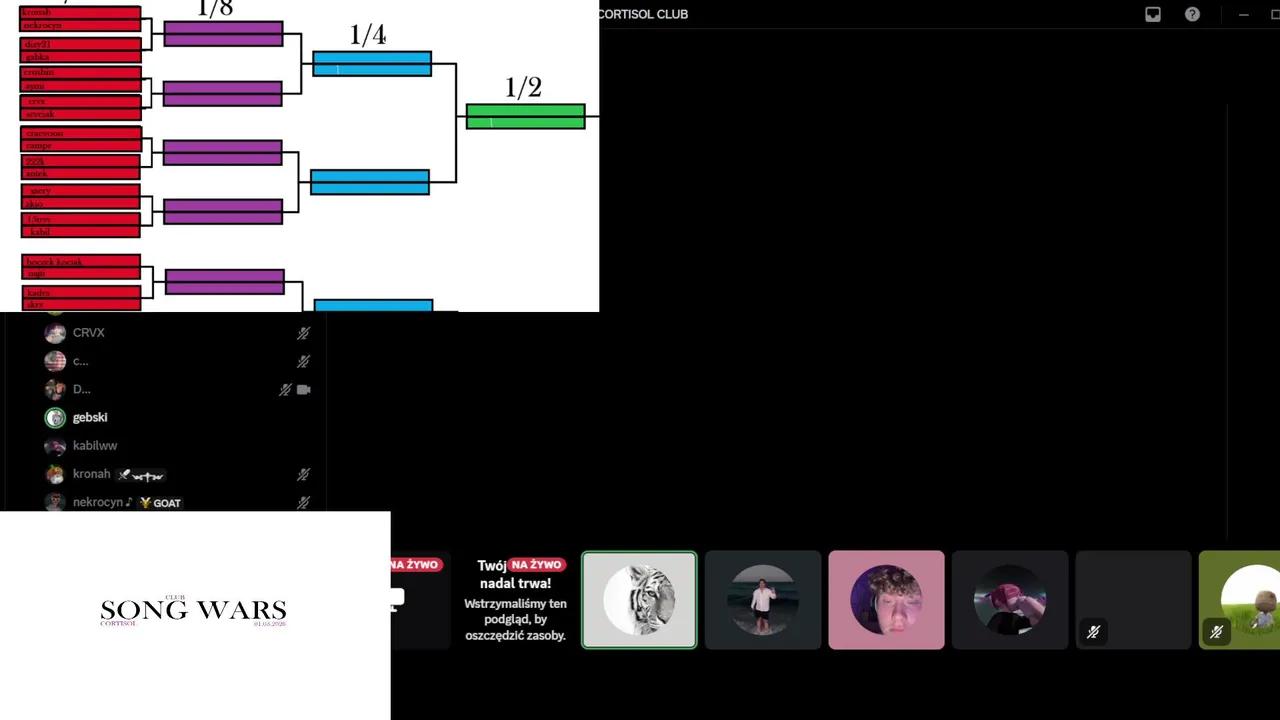The width and height of the screenshot is (1280, 720).
Task: Minimize the Discord window
Action: [x=1244, y=14]
